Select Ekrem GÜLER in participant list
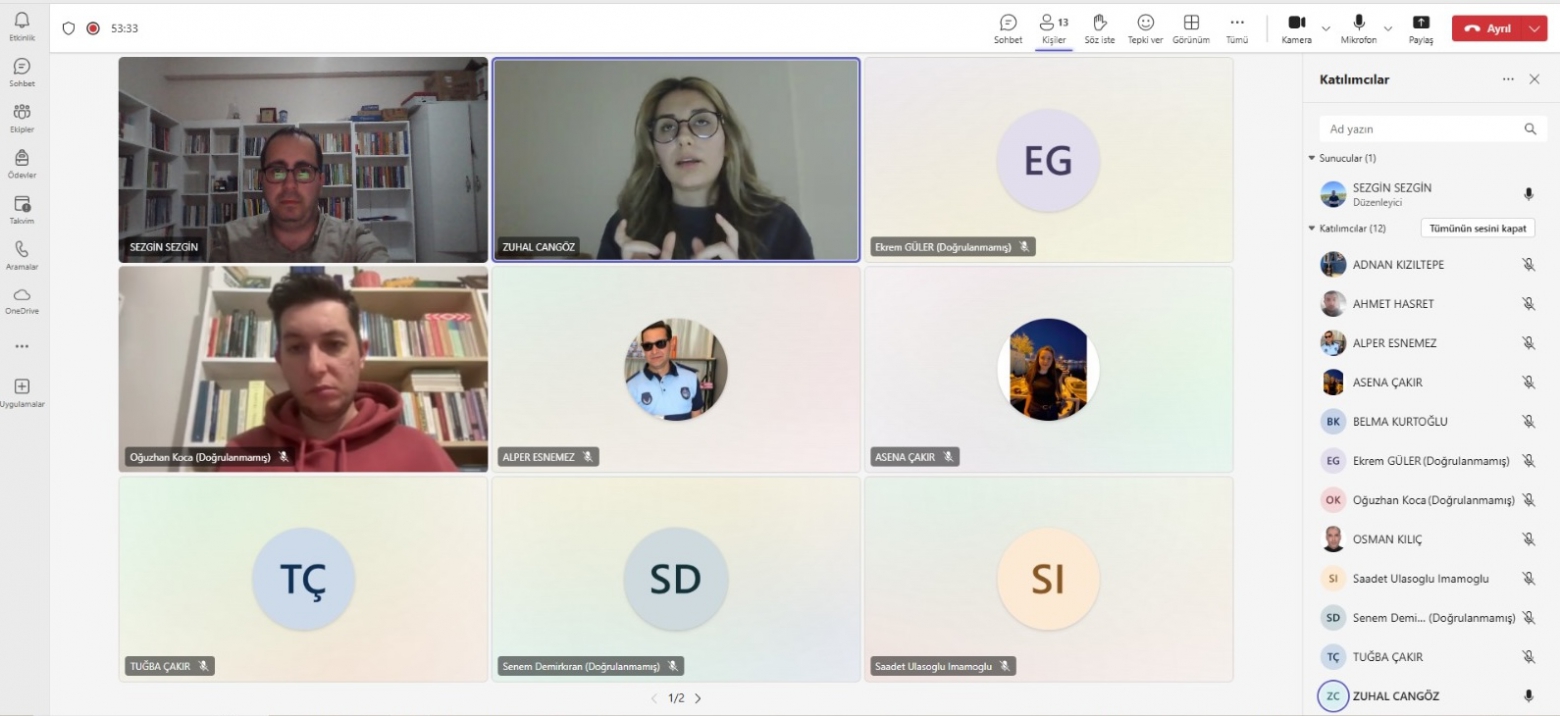 (x=1428, y=461)
